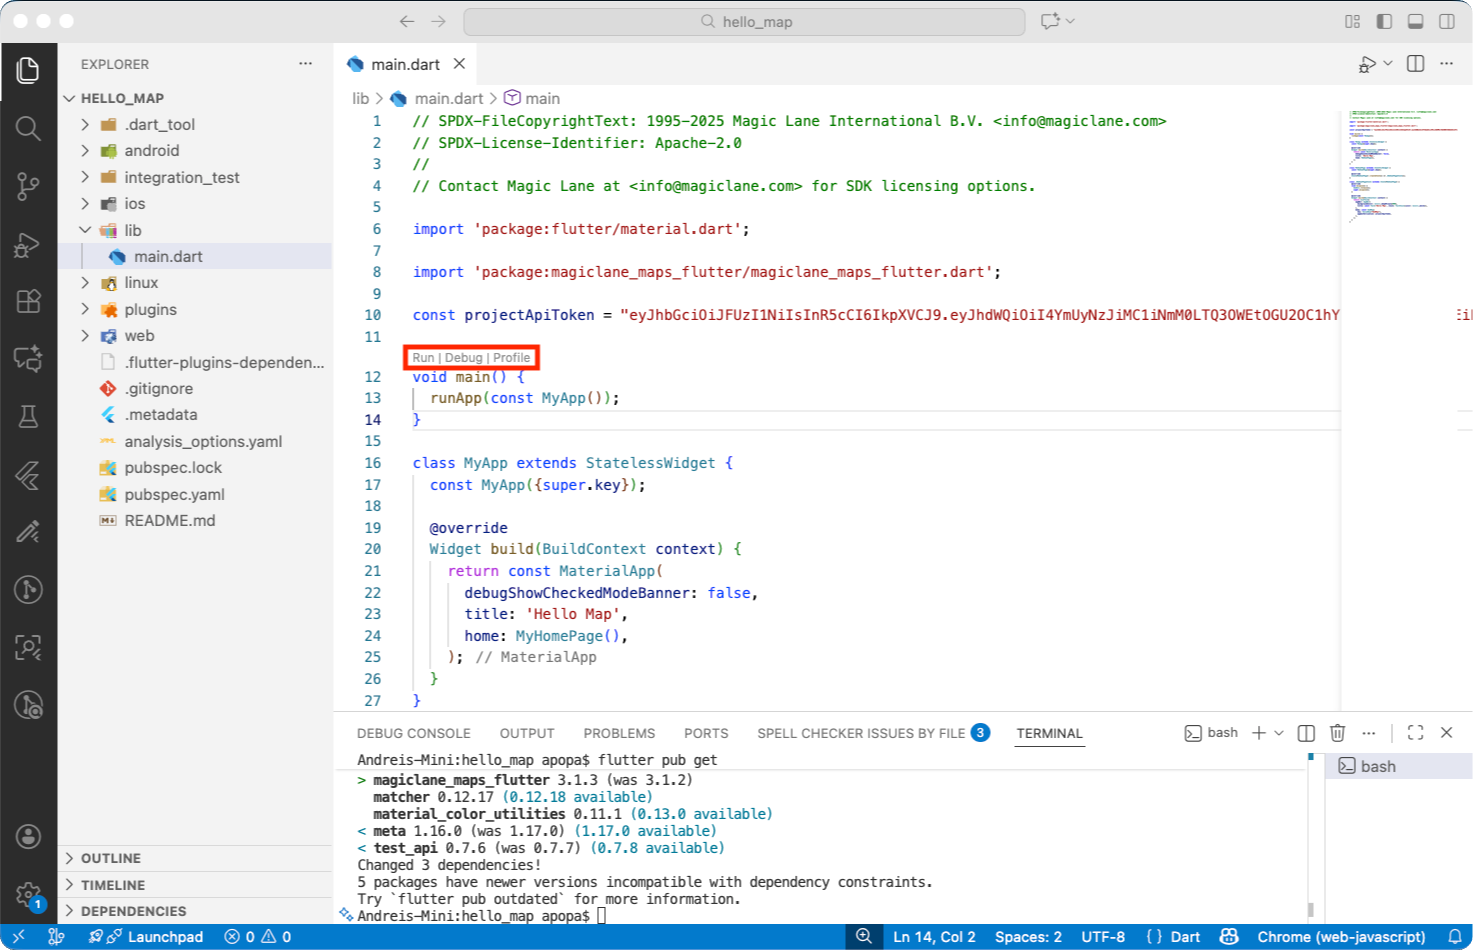Viewport: 1473px width, 950px height.
Task: Collapse the lib folder
Action: [132, 230]
